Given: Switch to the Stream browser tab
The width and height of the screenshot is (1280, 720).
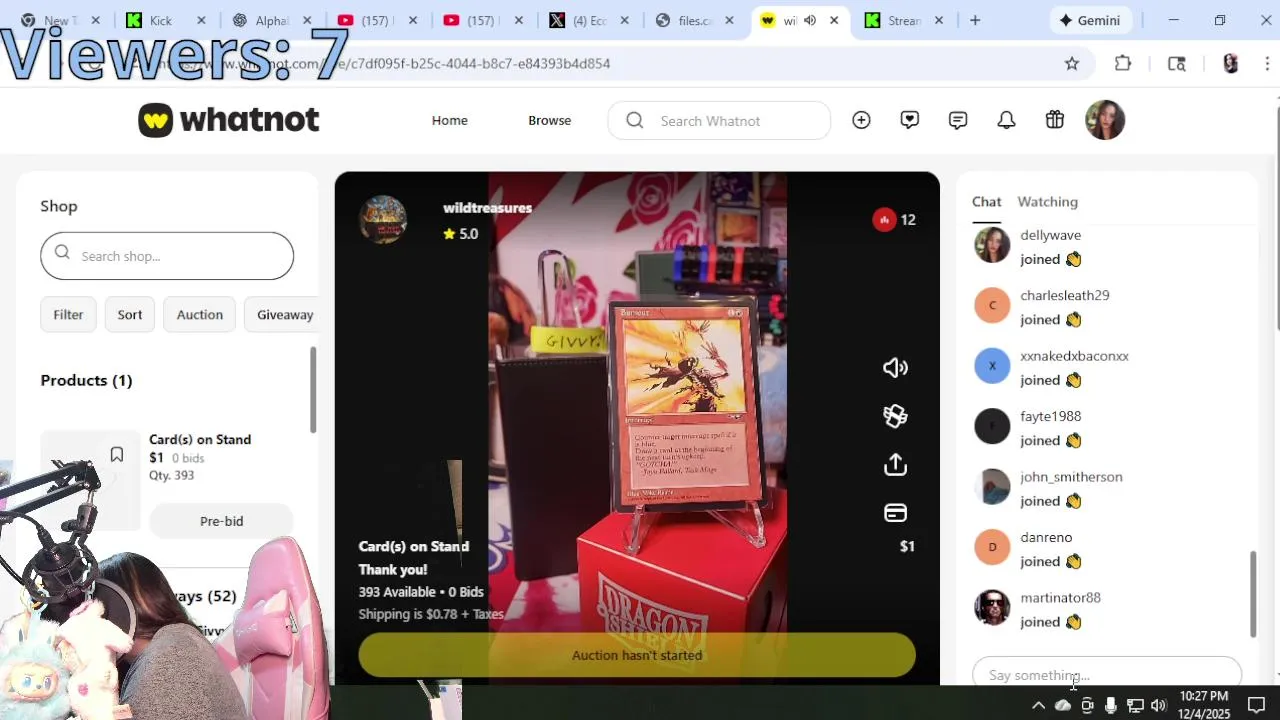Looking at the screenshot, I should (904, 20).
